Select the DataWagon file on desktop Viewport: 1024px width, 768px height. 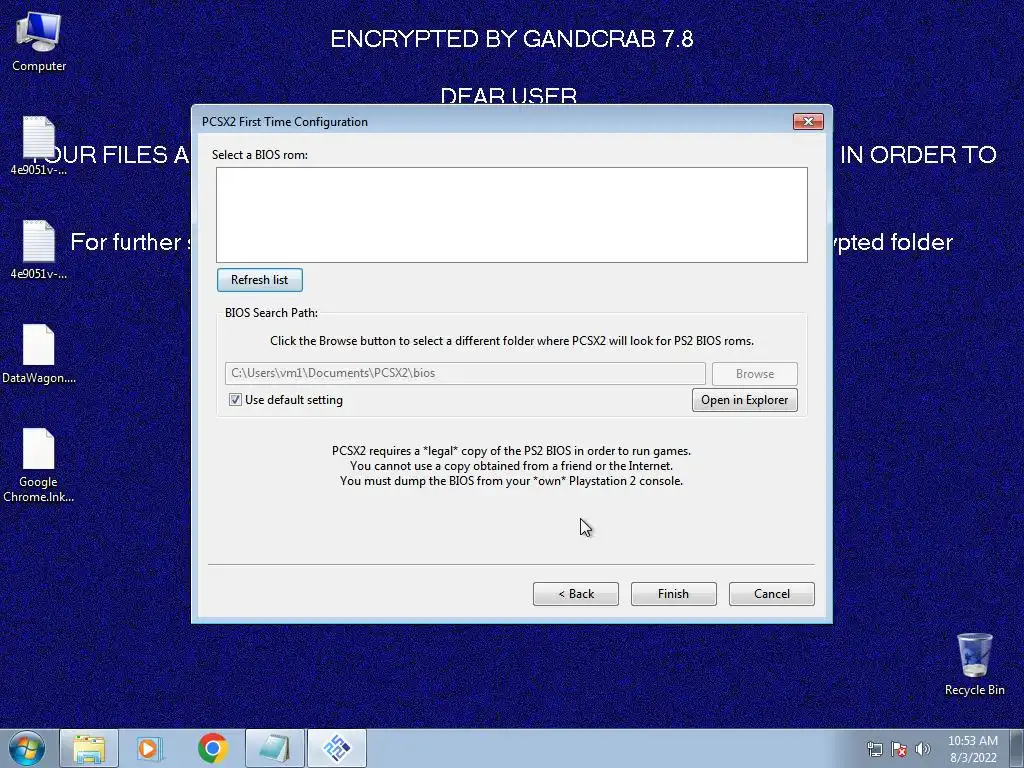(x=39, y=353)
